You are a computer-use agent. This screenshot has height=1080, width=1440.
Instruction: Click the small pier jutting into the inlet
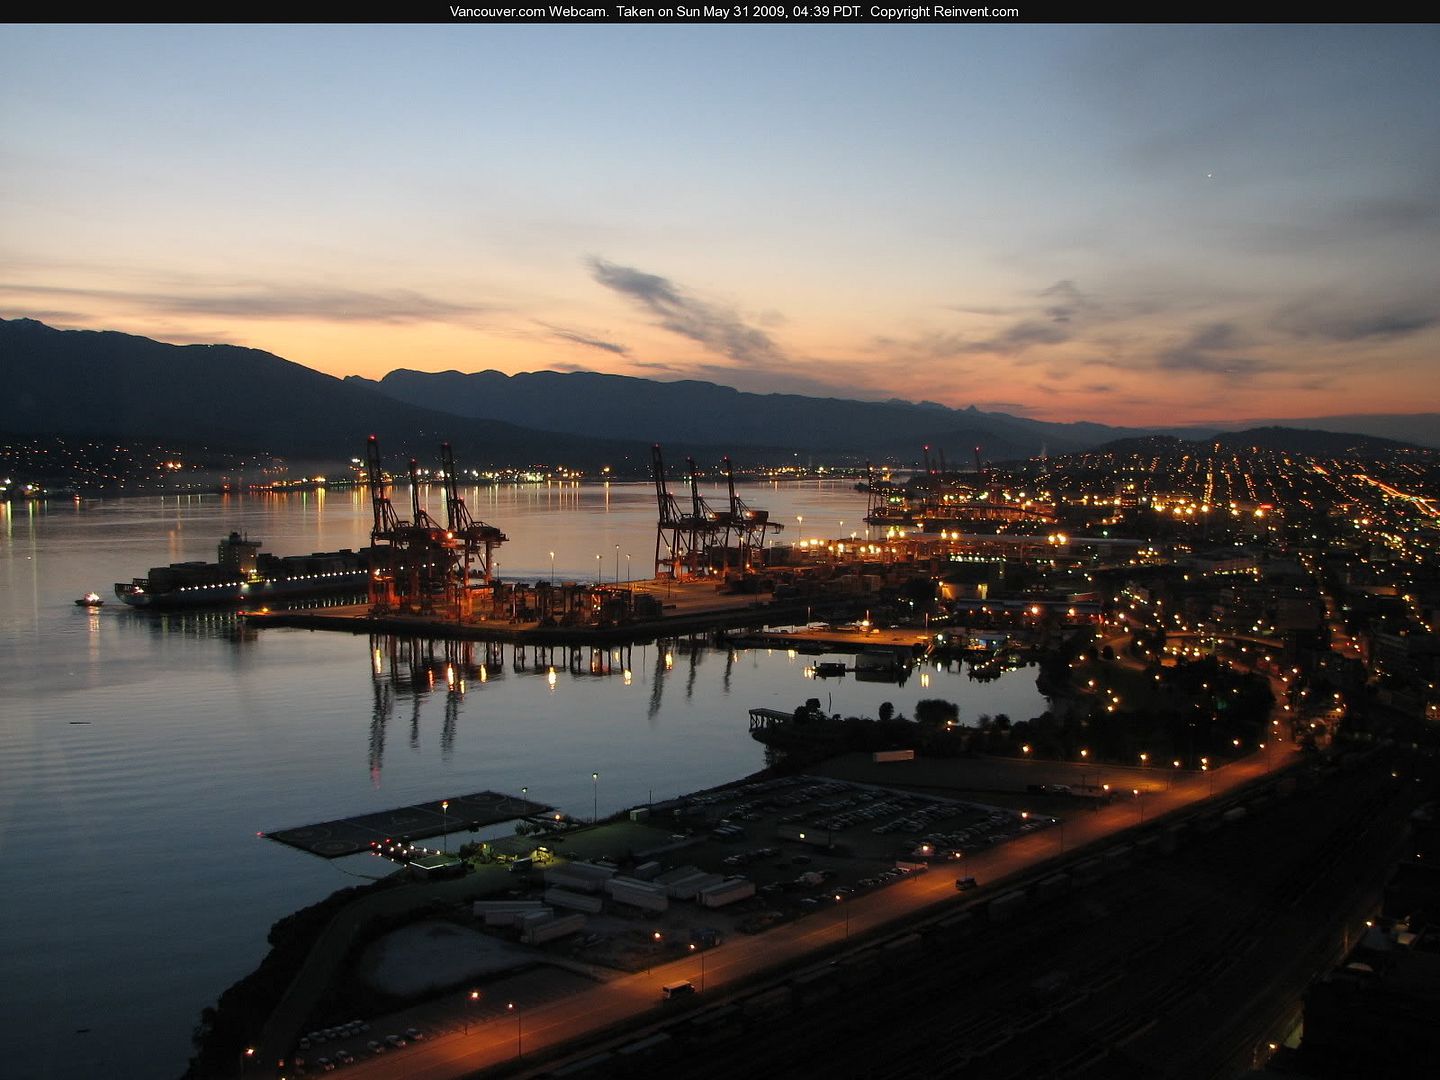[772, 717]
